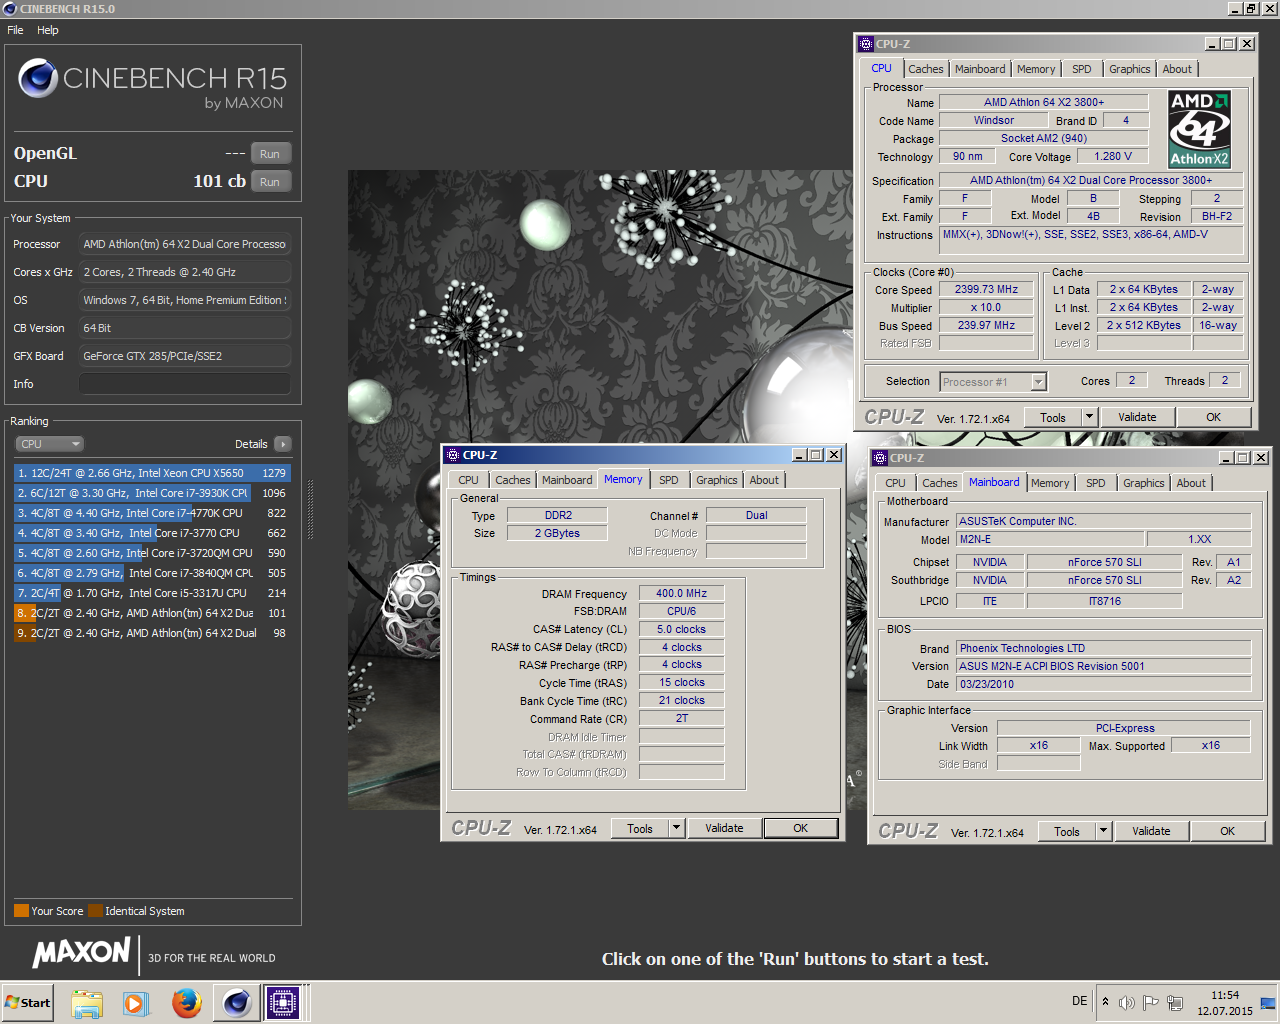Click the Identical System brown legend swatch
Screen dimensions: 1280x1024
click(x=95, y=911)
